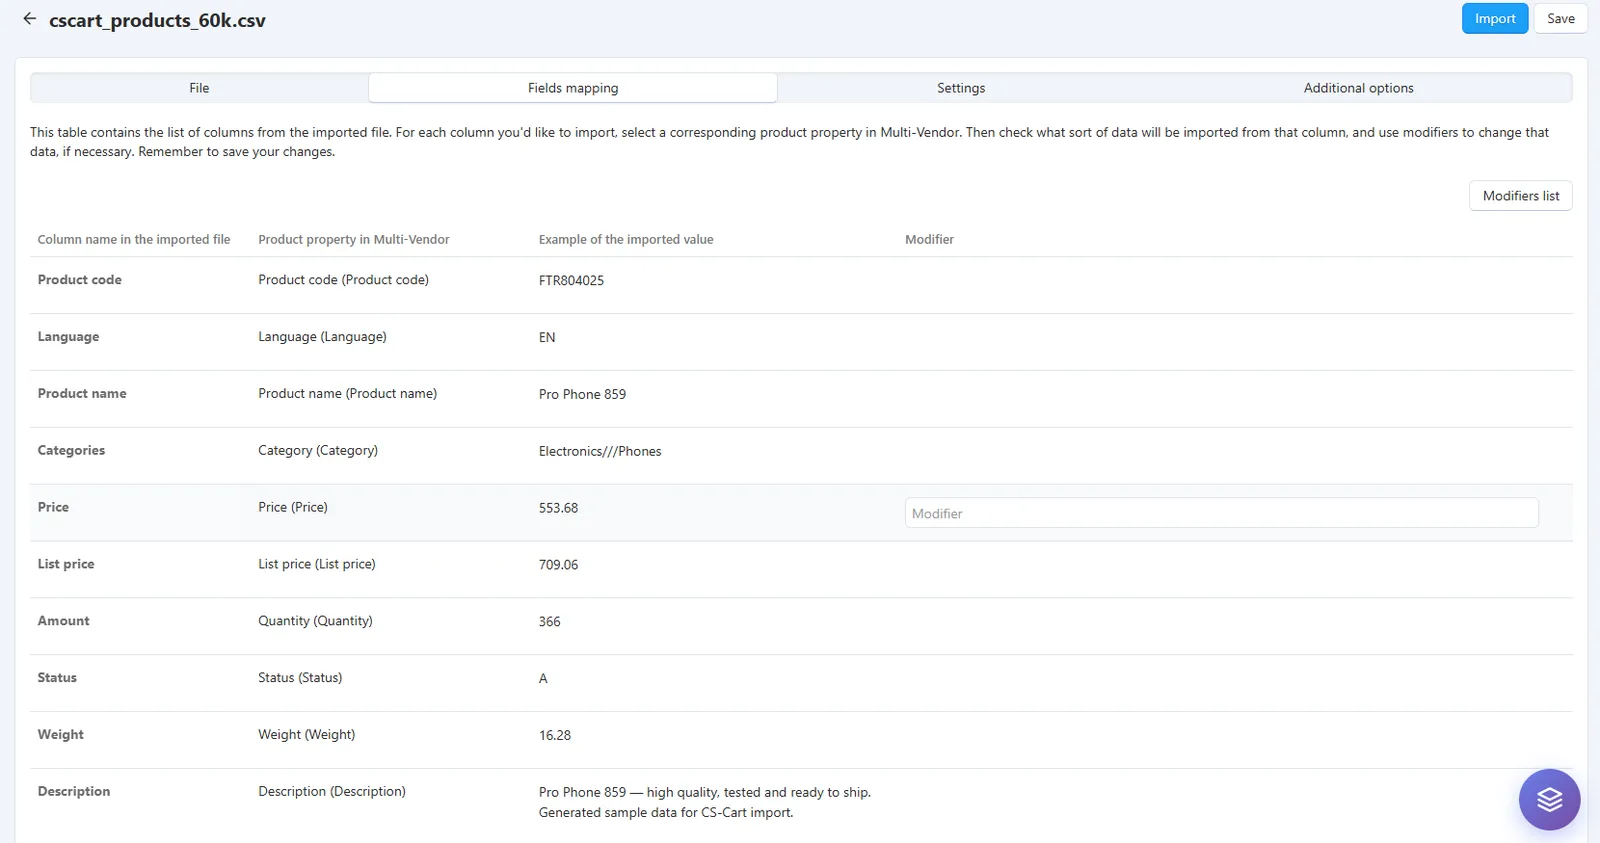Click the Save button

pyautogui.click(x=1561, y=19)
